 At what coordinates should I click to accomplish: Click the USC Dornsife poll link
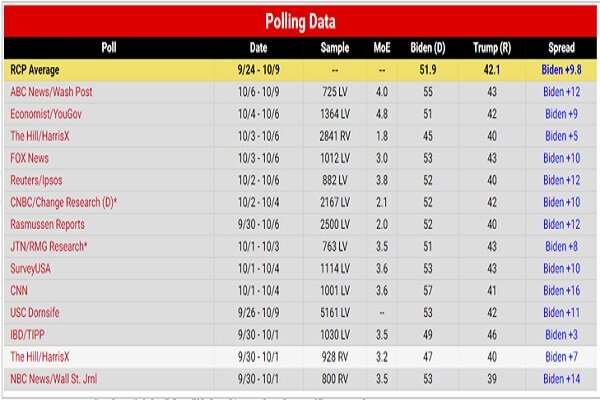click(x=35, y=313)
